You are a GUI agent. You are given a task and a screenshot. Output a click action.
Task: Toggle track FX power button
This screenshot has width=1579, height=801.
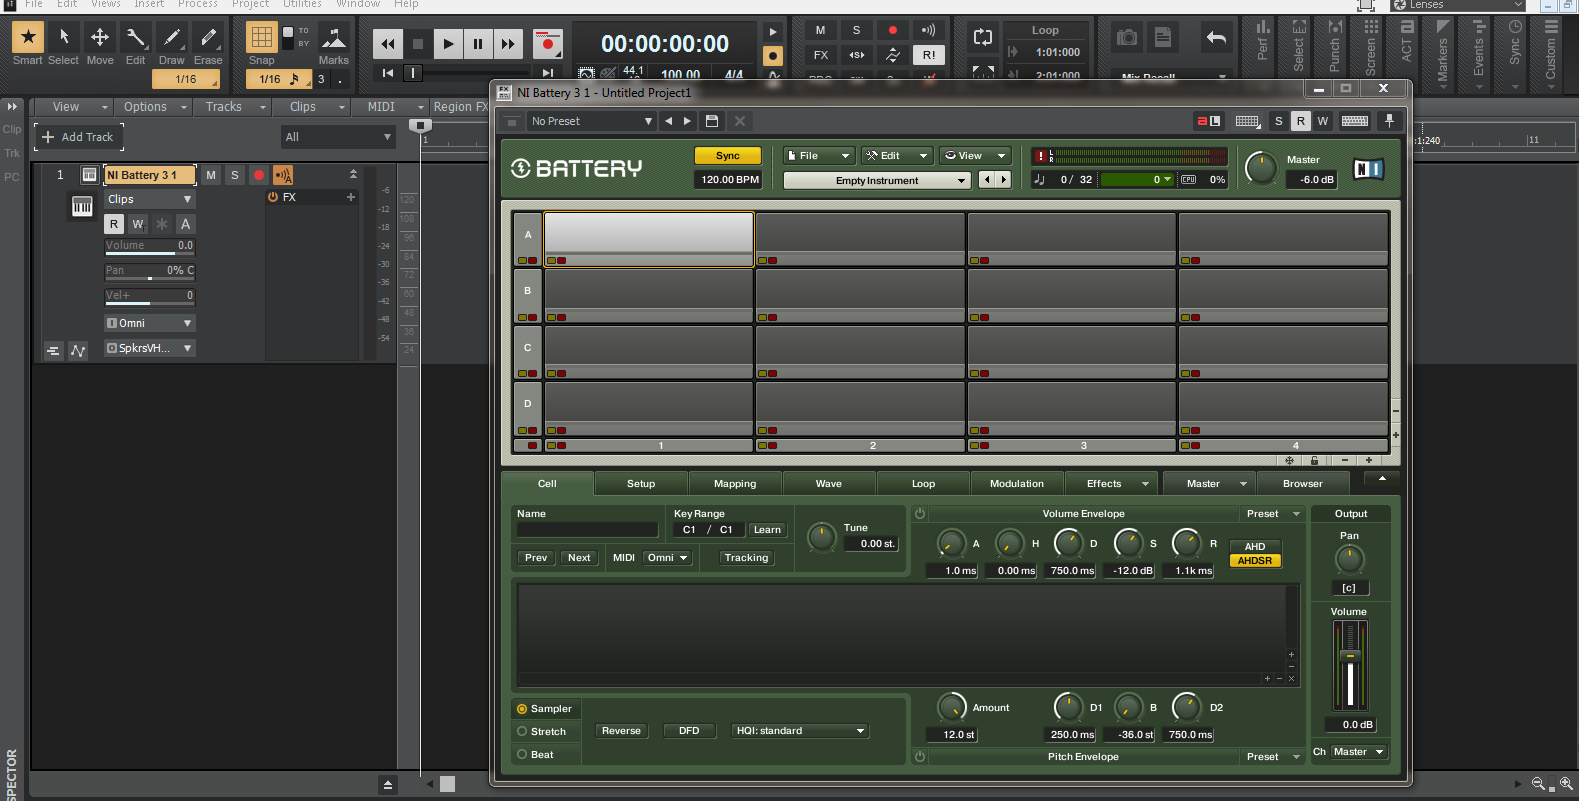coord(272,197)
